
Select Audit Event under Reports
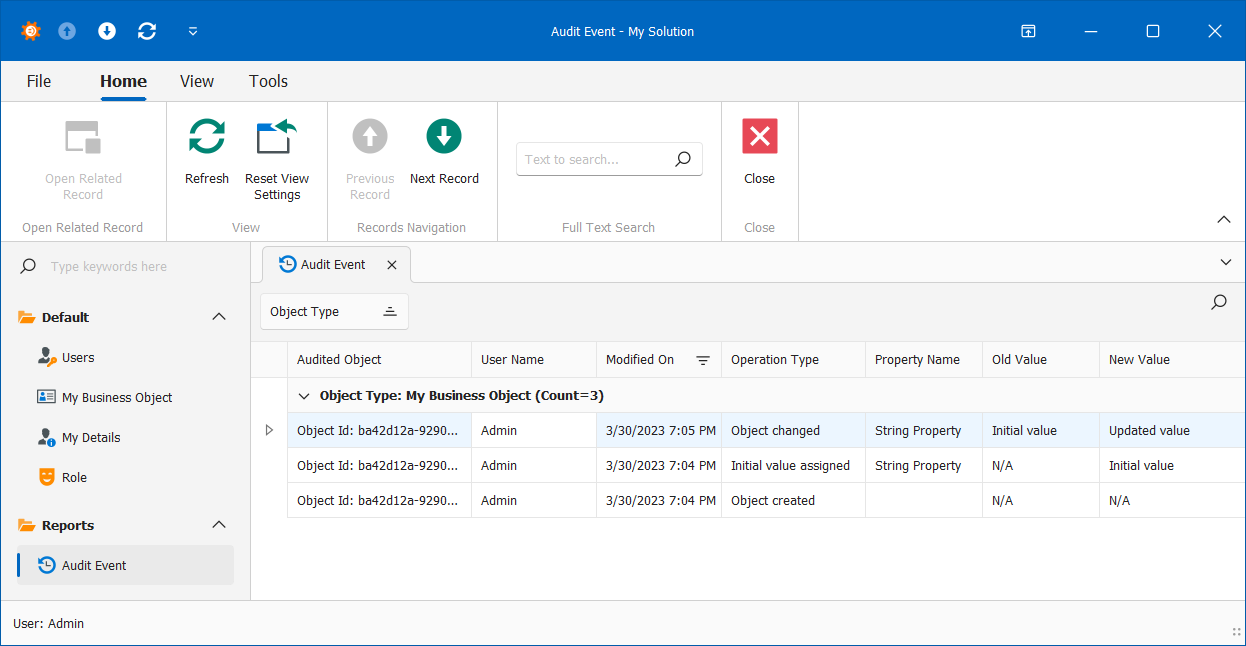pyautogui.click(x=126, y=565)
